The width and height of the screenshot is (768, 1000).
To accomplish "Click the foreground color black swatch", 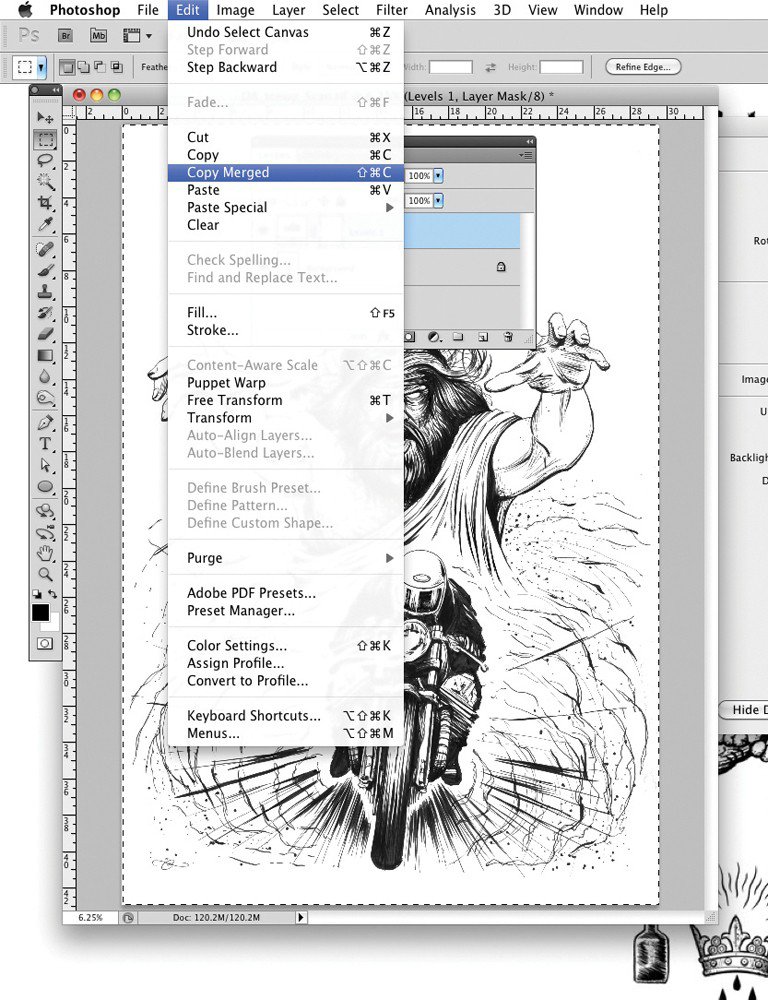I will click(x=40, y=612).
